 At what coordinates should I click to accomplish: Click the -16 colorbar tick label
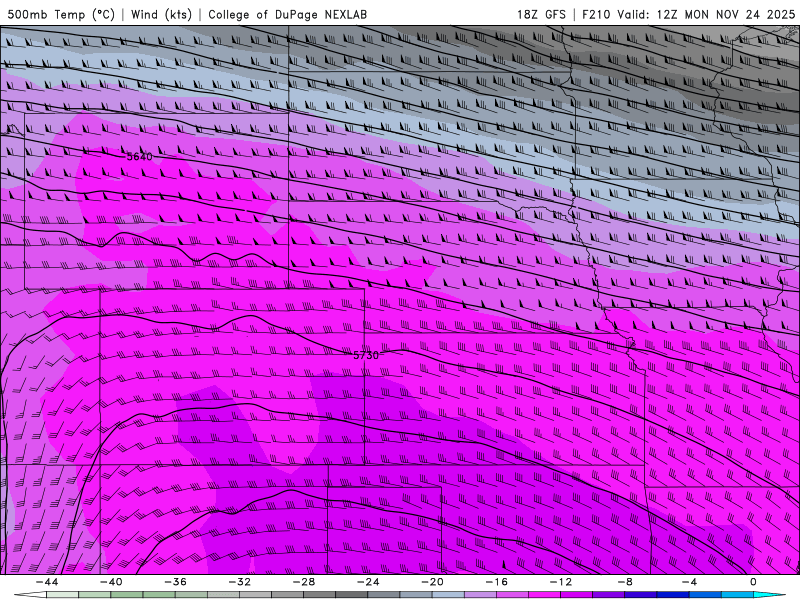tap(496, 582)
